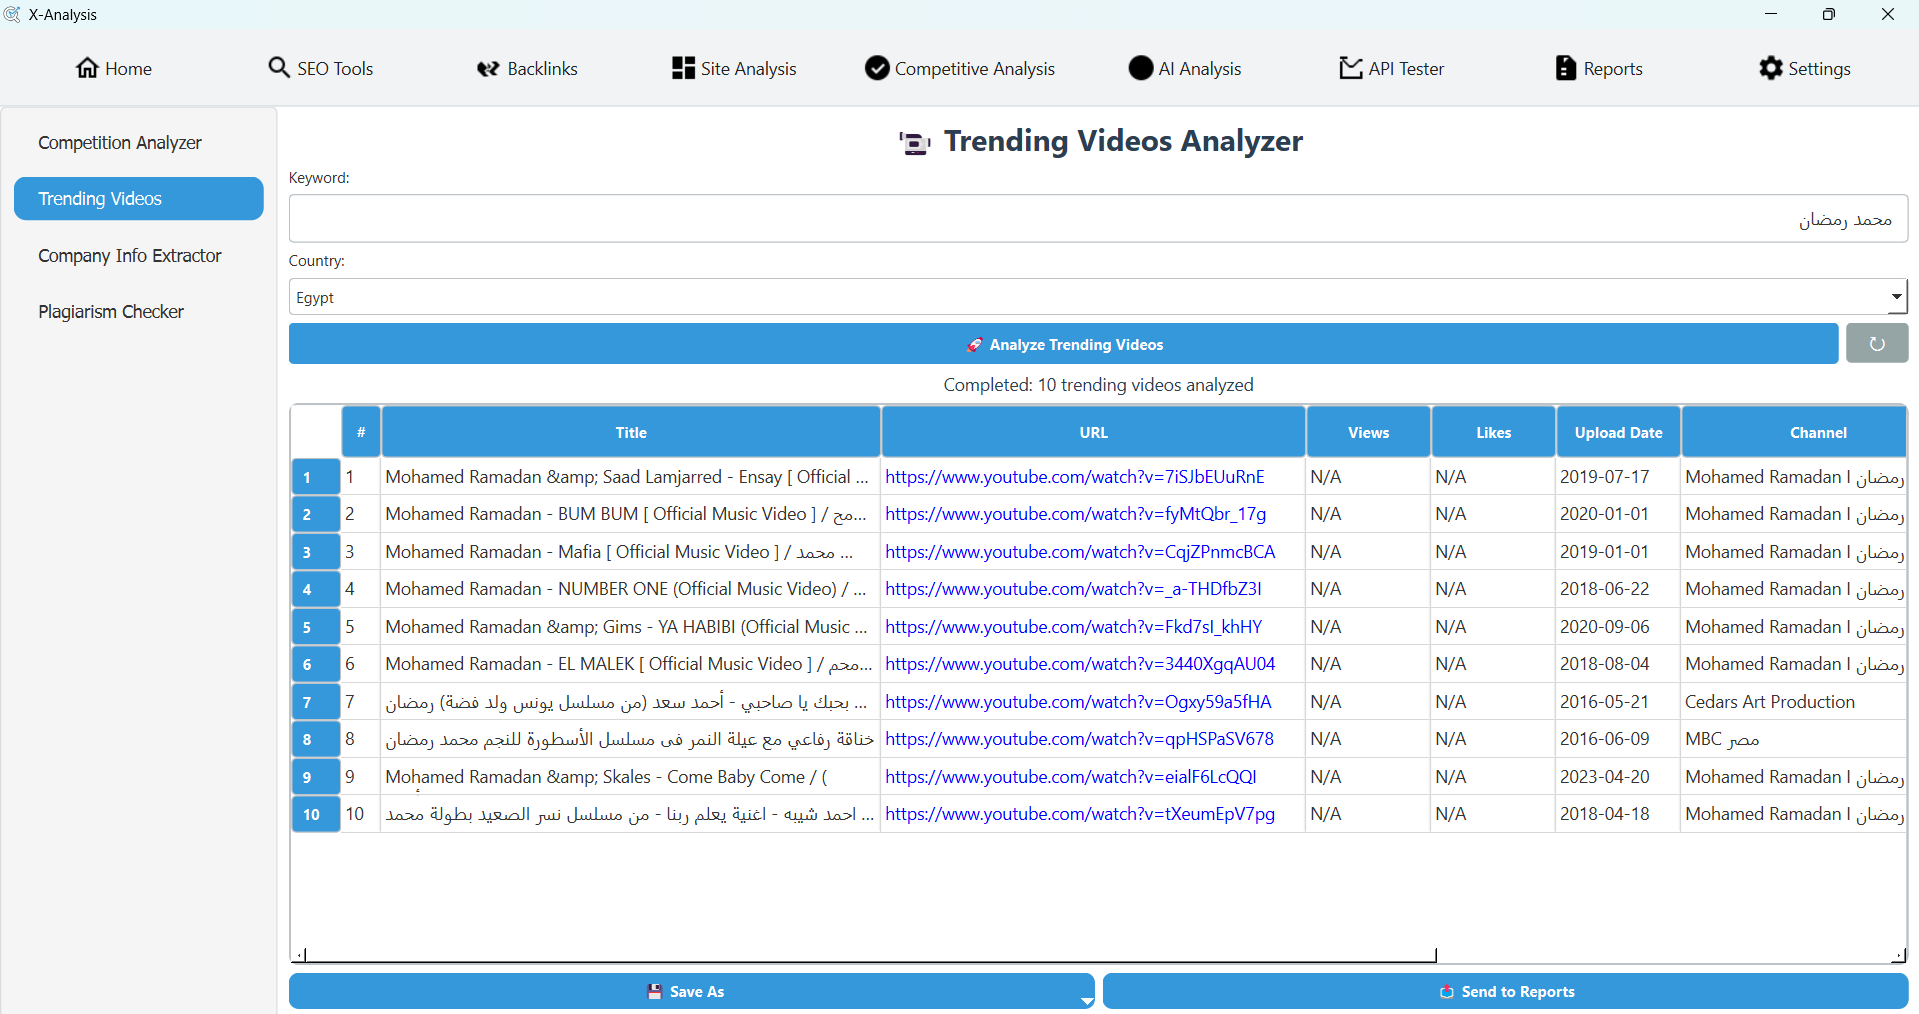This screenshot has height=1014, width=1919.
Task: Switch to SEO Tools tab
Action: (x=321, y=68)
